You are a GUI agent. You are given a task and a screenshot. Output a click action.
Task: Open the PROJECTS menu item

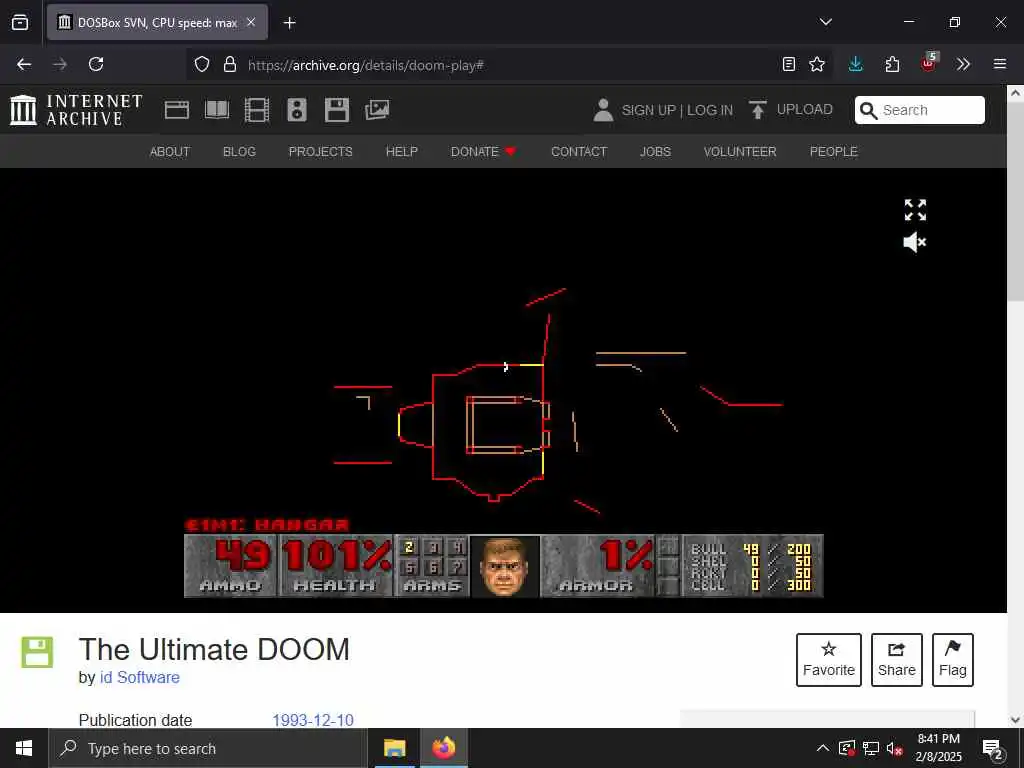321,152
